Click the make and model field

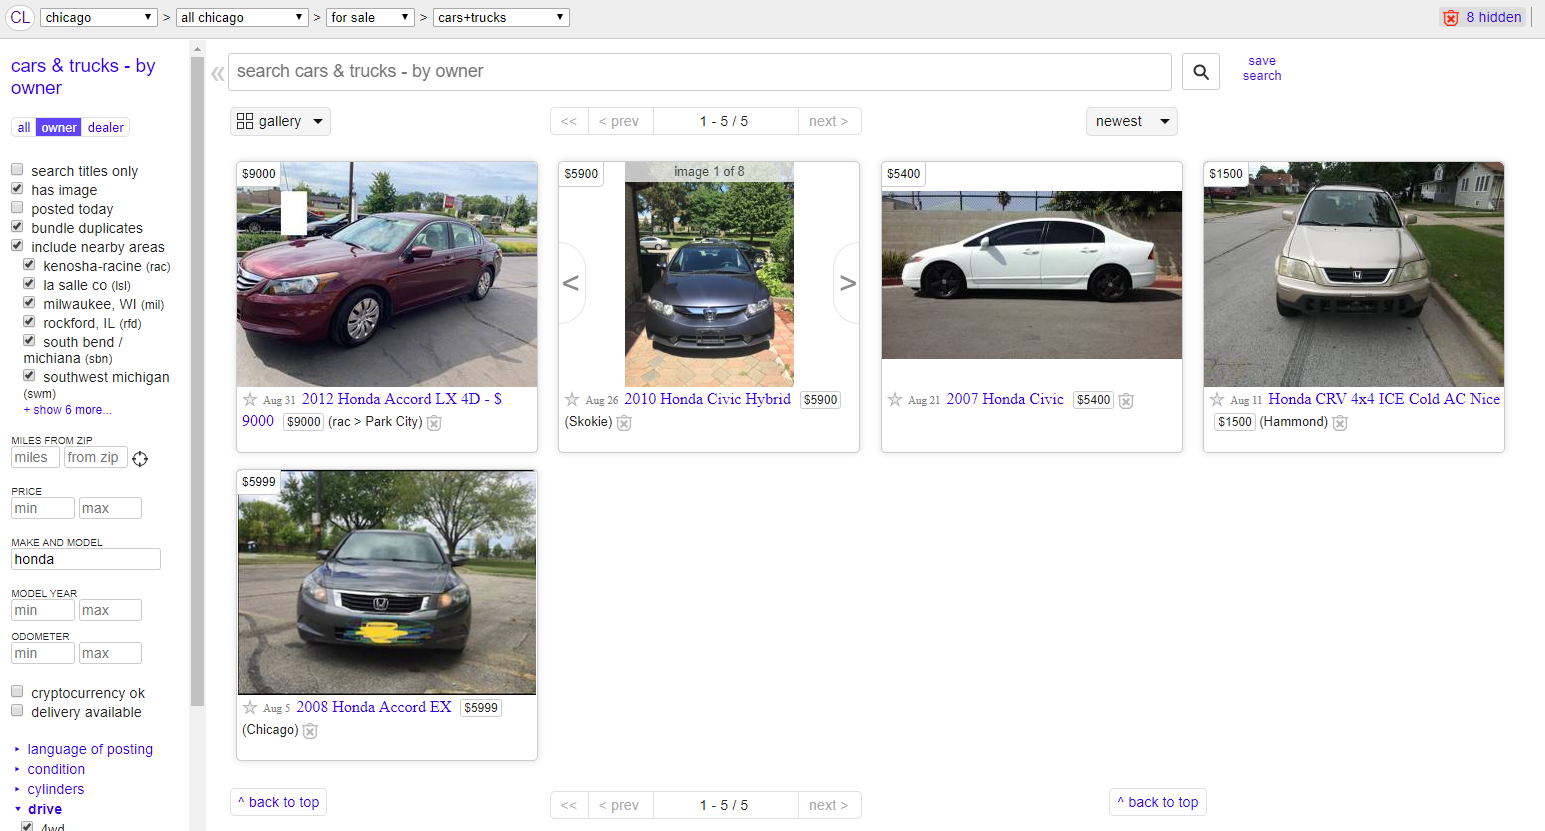[86, 559]
